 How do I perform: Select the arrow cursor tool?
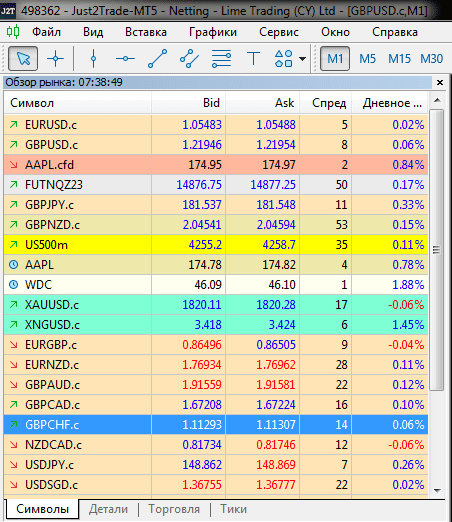[23, 59]
